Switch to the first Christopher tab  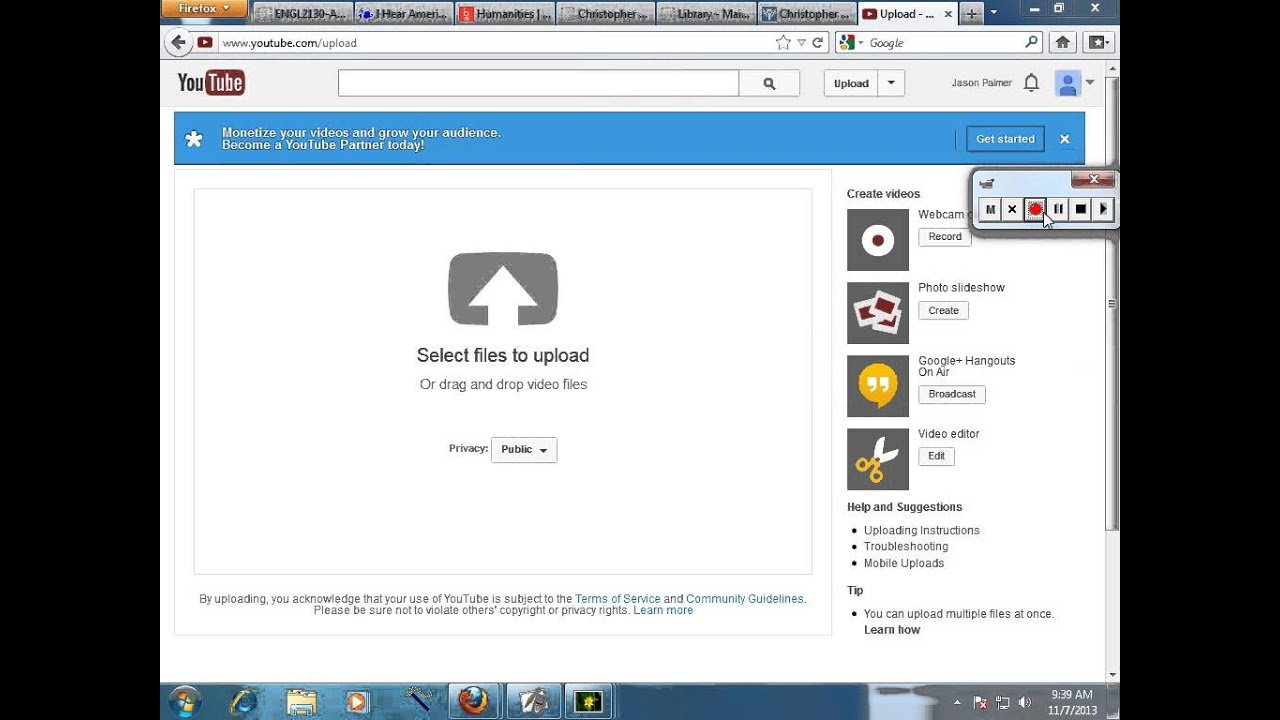click(x=606, y=14)
